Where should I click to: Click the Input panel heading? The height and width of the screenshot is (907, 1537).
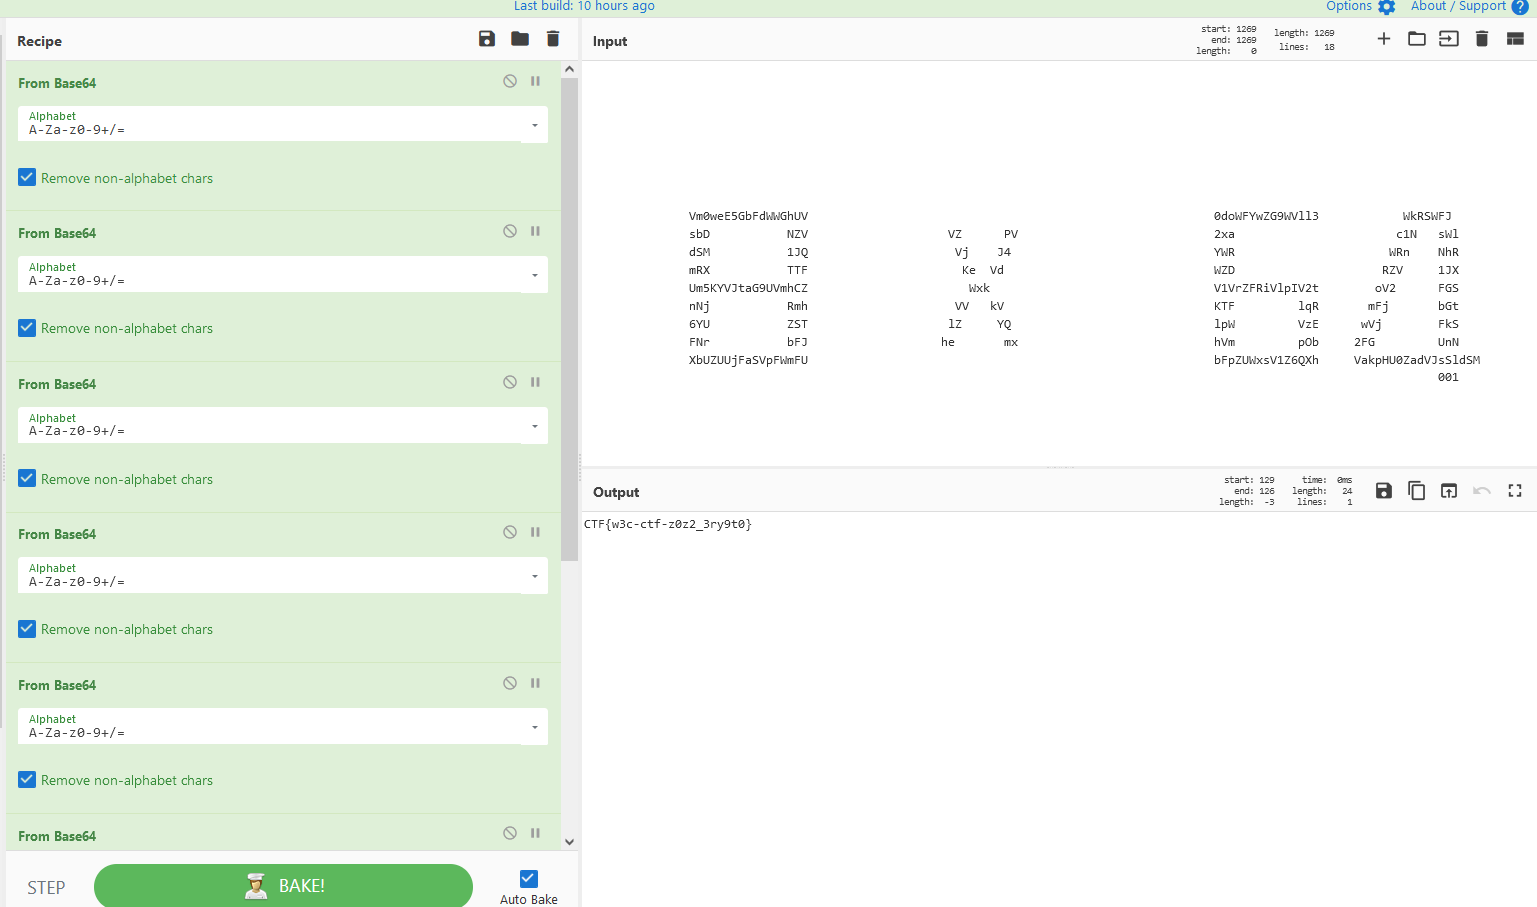tap(610, 41)
